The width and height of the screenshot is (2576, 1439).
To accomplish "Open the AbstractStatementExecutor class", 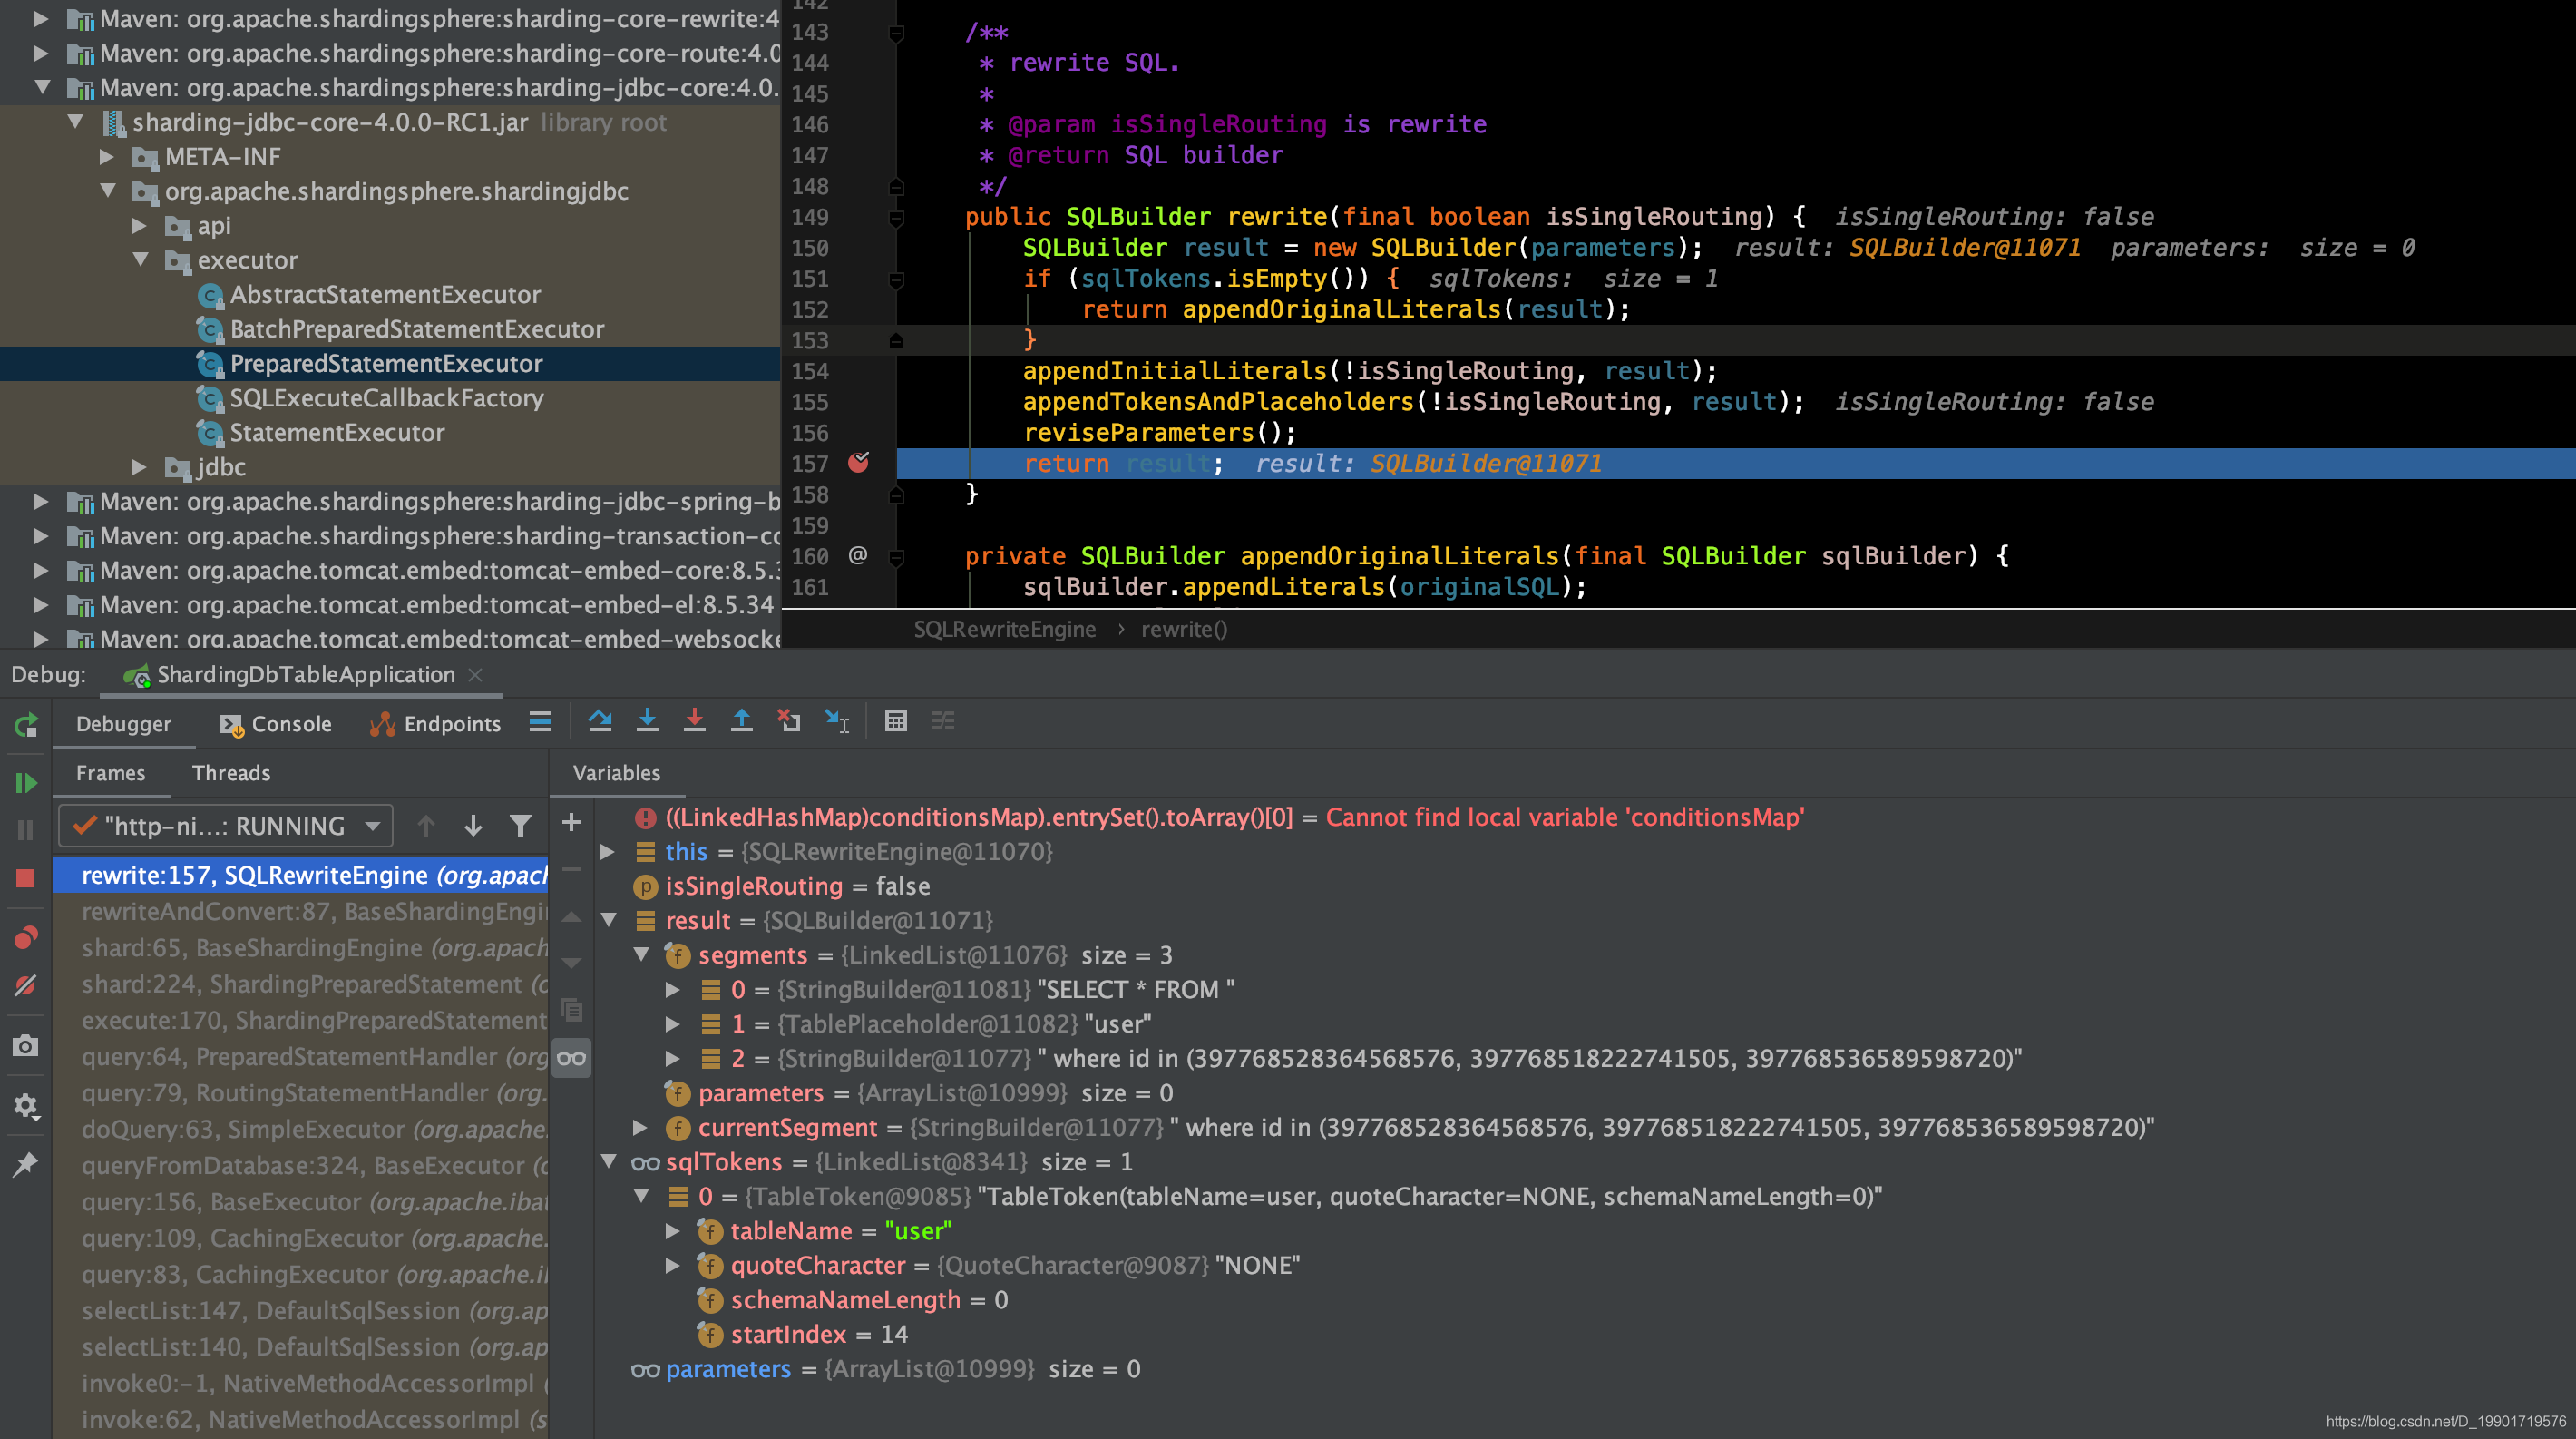I will pyautogui.click(x=385, y=295).
